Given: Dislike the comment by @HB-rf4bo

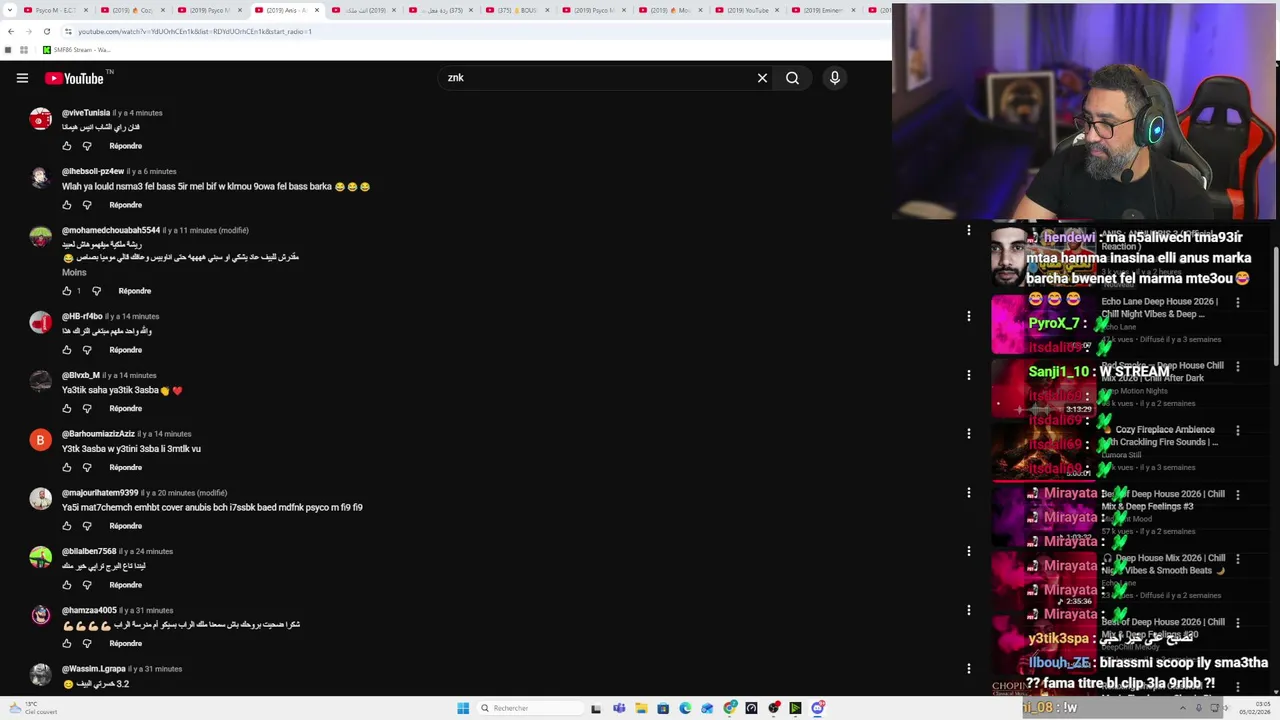Looking at the screenshot, I should pyautogui.click(x=87, y=350).
